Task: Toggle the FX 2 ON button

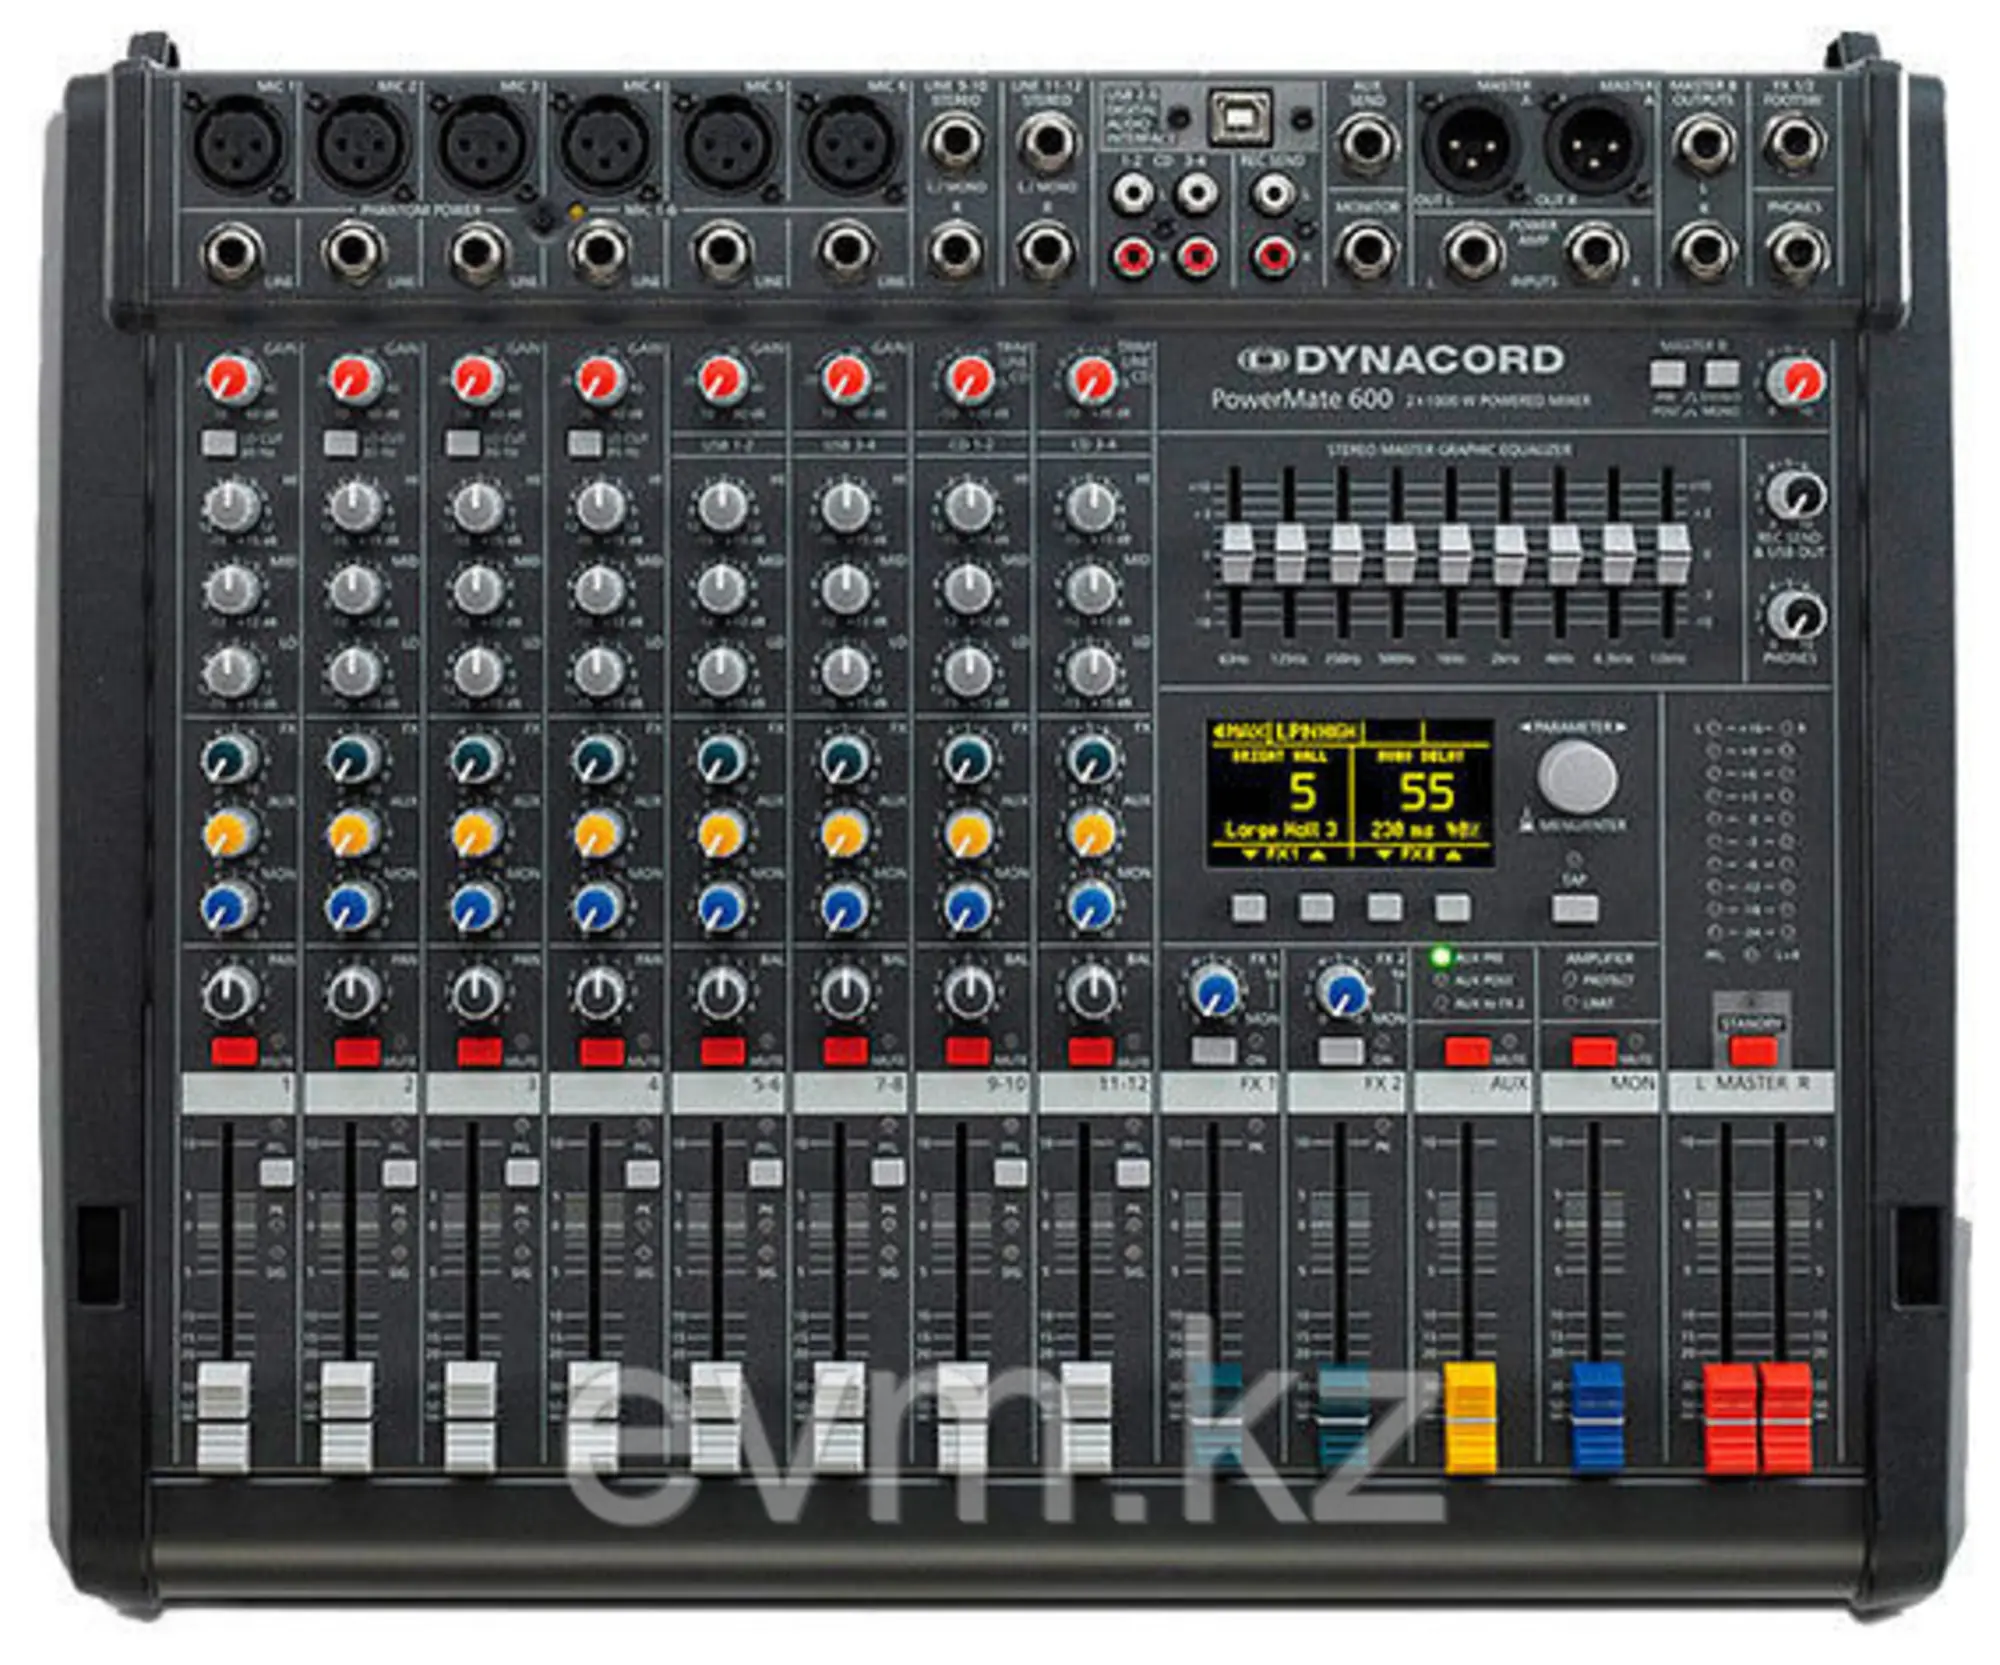Action: tap(1341, 1050)
